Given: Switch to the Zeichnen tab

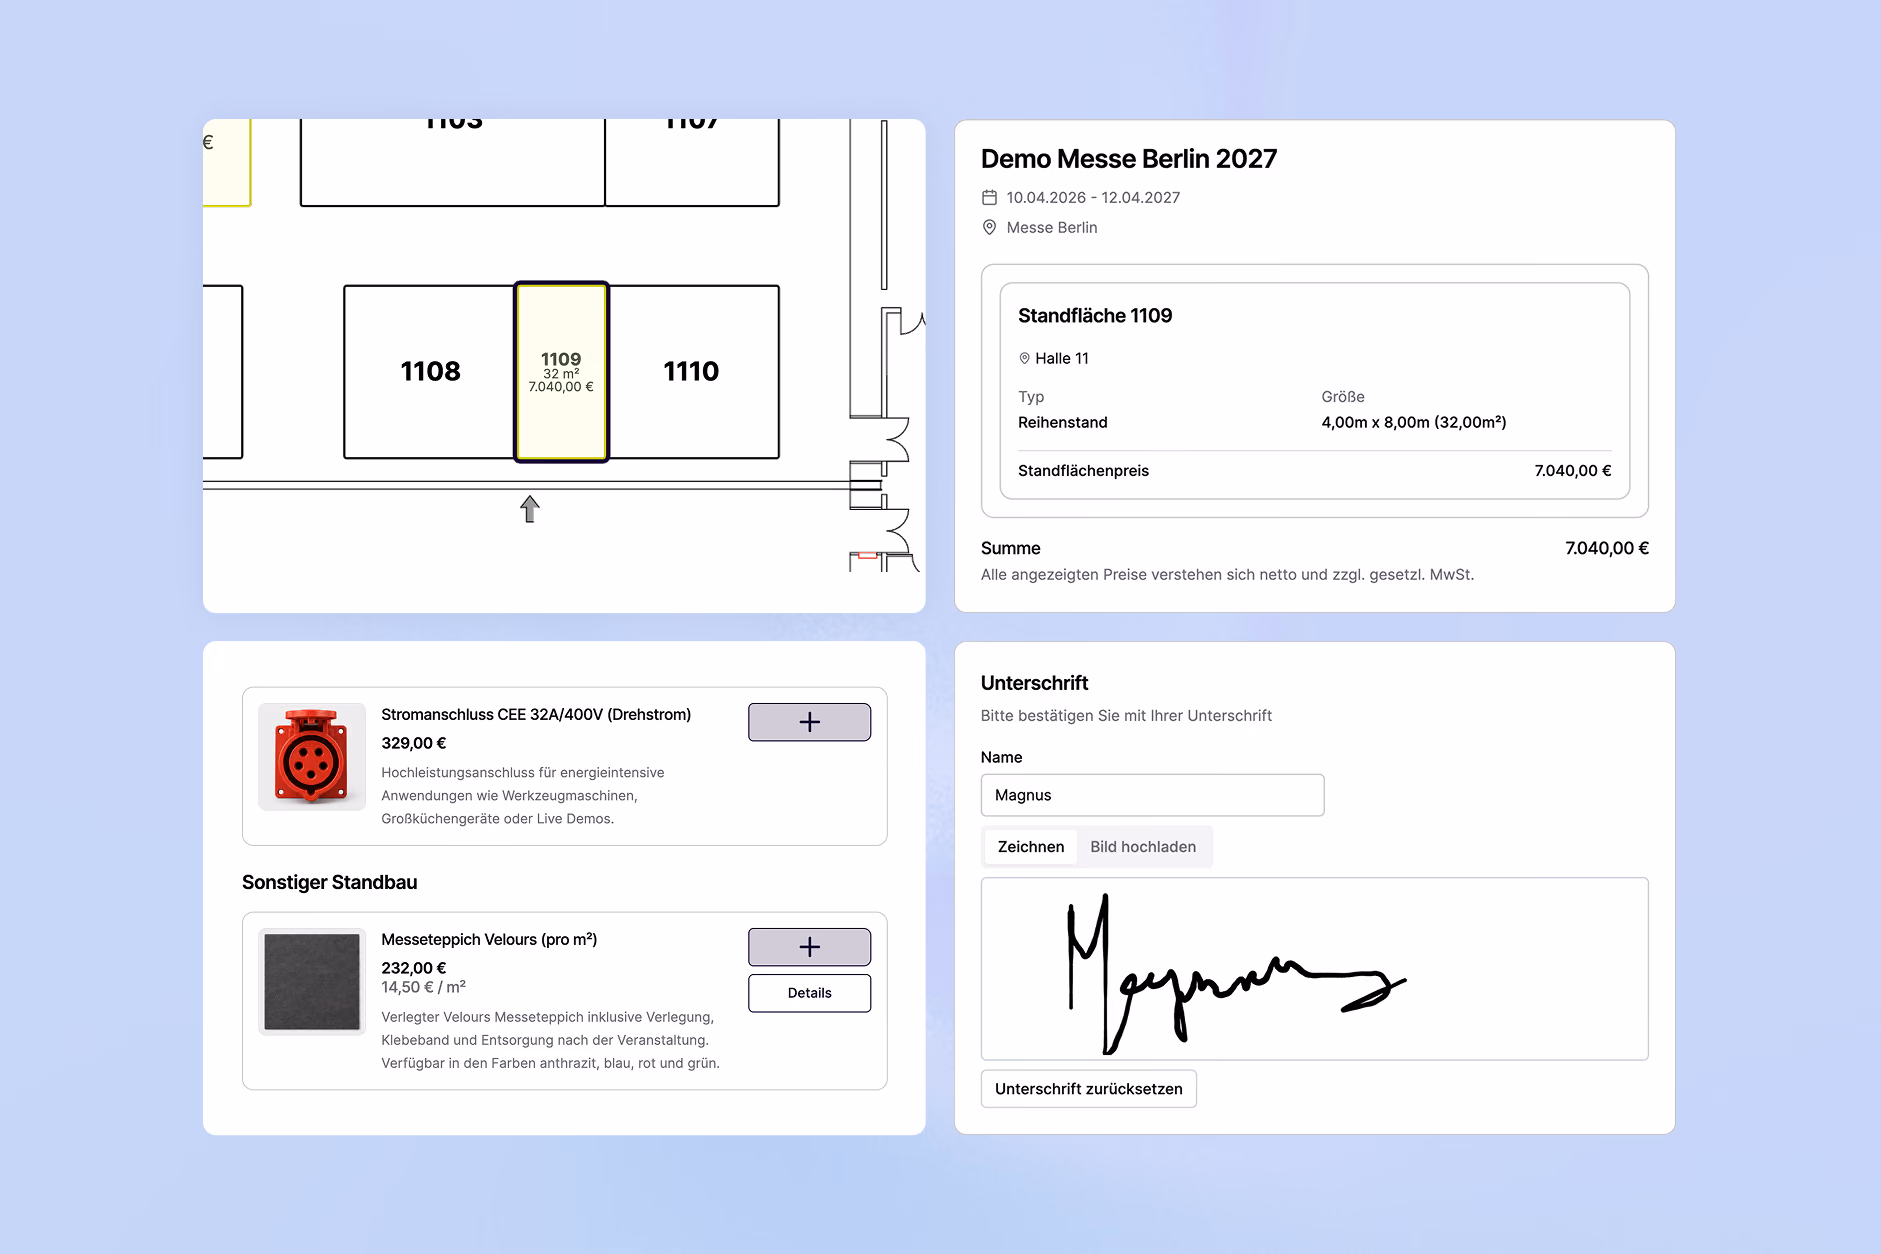Looking at the screenshot, I should point(1031,847).
